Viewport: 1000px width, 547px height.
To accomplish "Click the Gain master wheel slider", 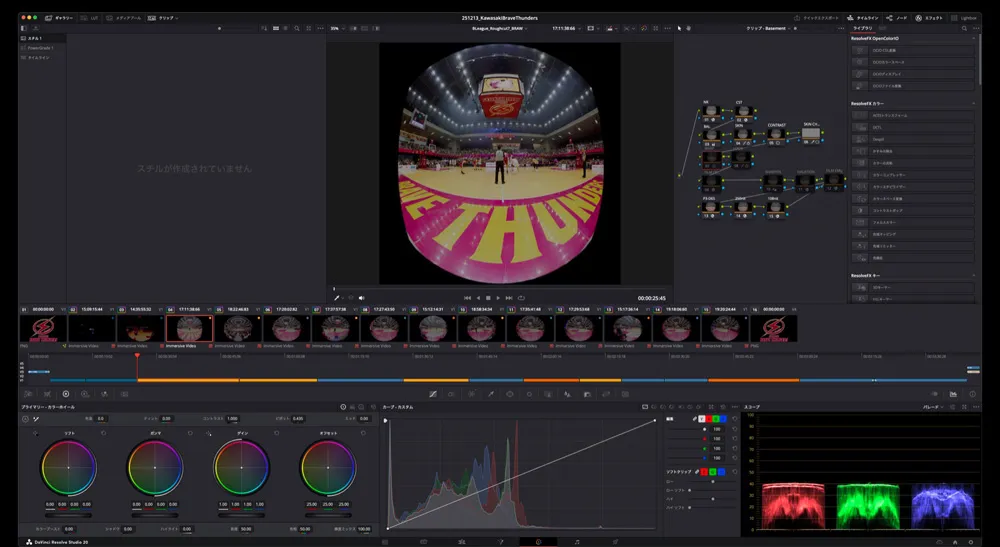I will (x=241, y=514).
